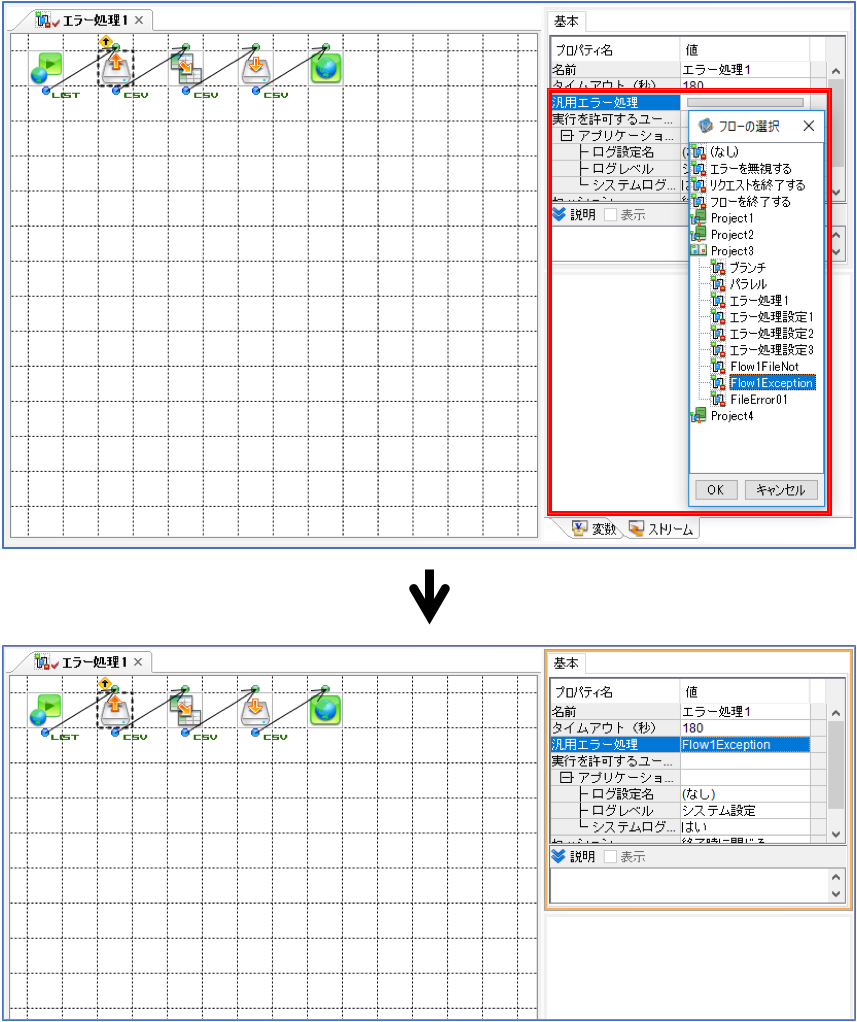Collapse the Project3 node in flow selection dialog
Image resolution: width=857 pixels, height=1022 pixels.
coord(698,251)
